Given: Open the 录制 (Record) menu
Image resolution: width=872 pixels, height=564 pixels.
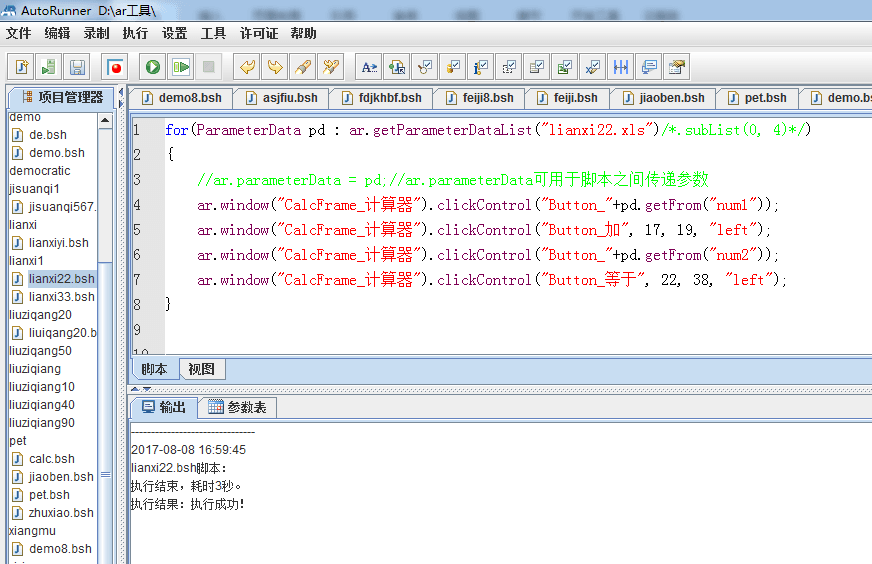Looking at the screenshot, I should pos(96,33).
